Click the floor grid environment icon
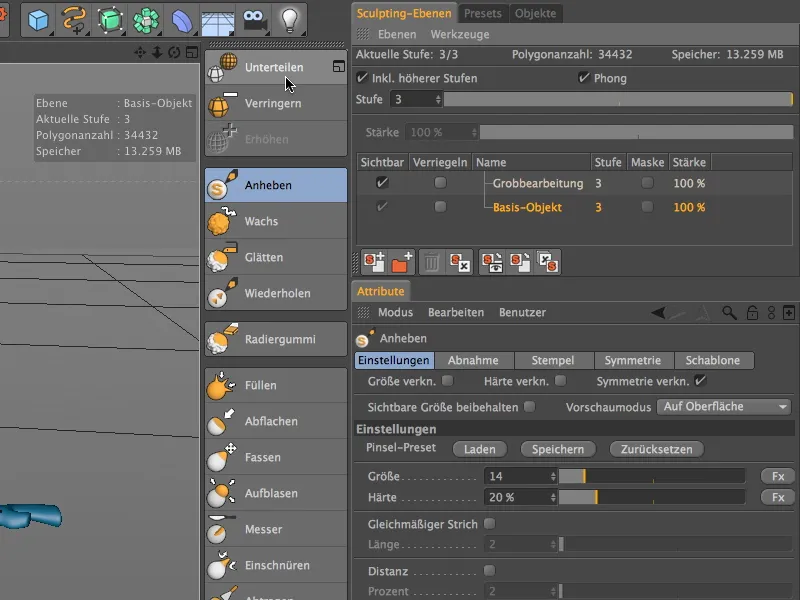800x600 pixels. 218,22
